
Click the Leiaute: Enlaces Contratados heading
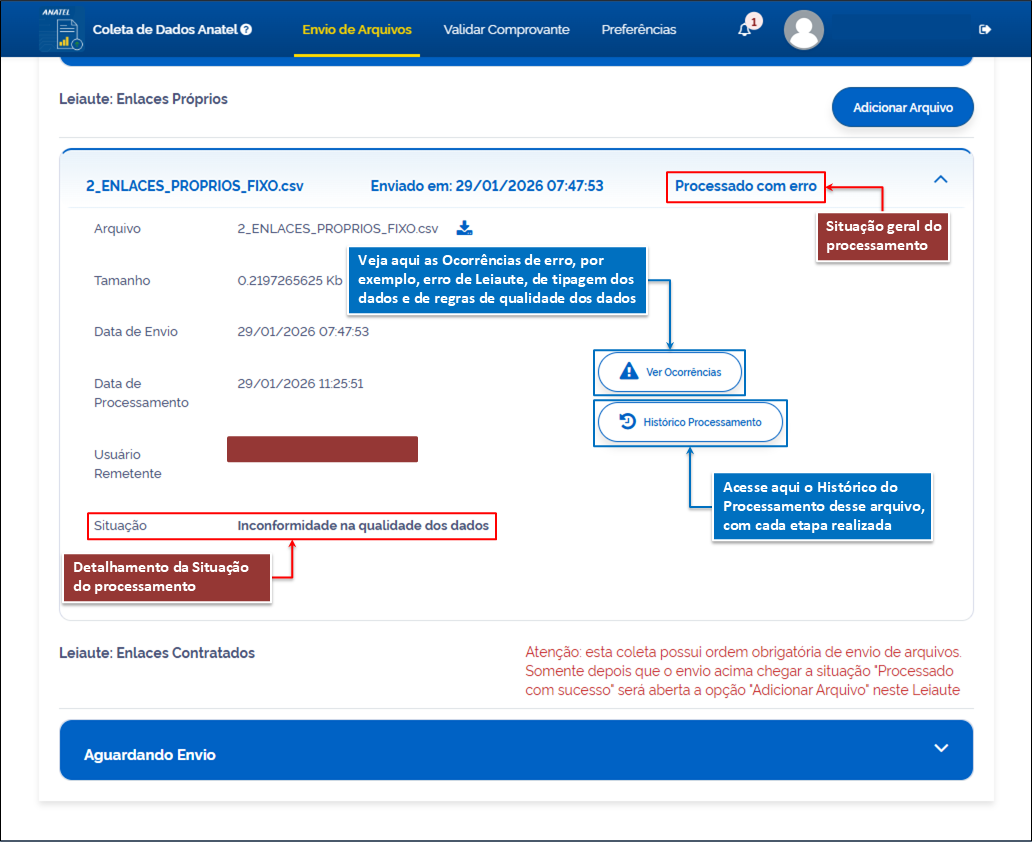click(x=157, y=653)
